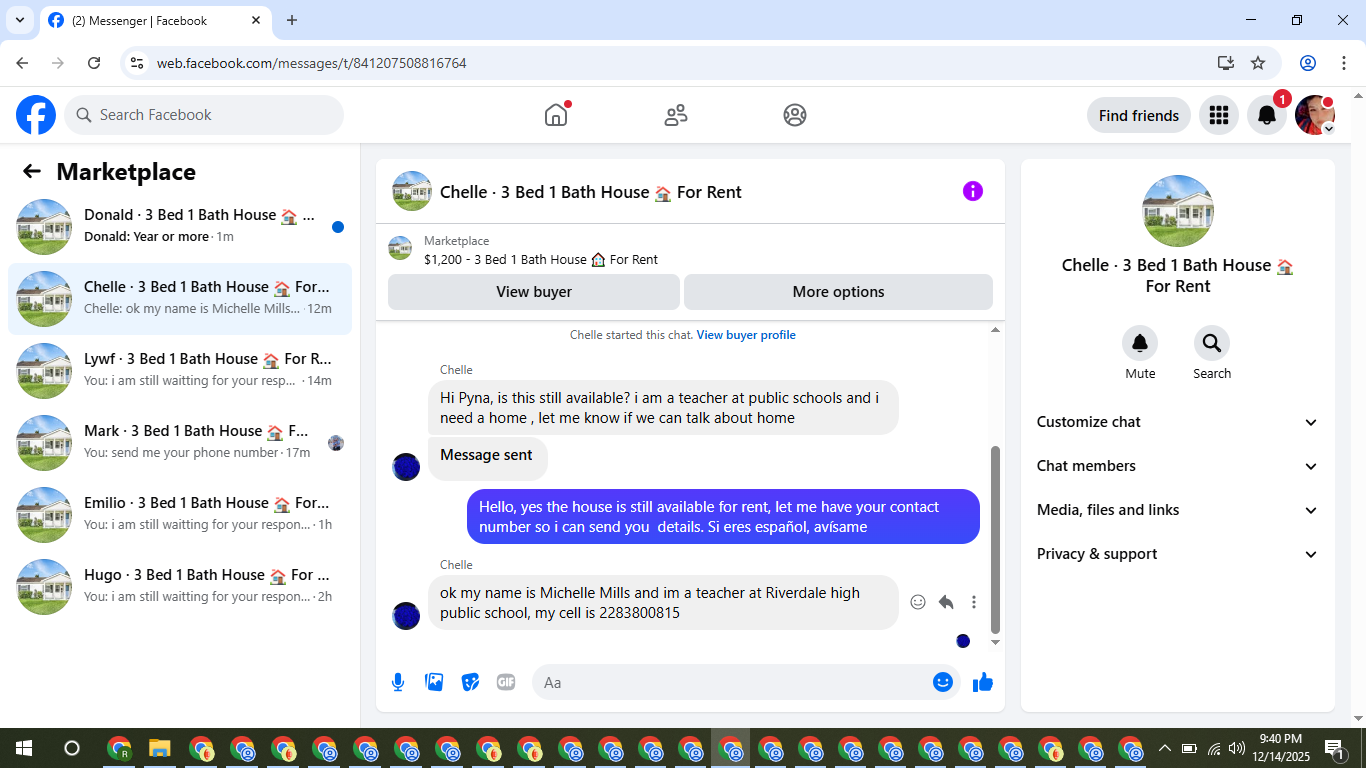Expand Media, files and links section
1366x768 pixels.
click(1177, 510)
